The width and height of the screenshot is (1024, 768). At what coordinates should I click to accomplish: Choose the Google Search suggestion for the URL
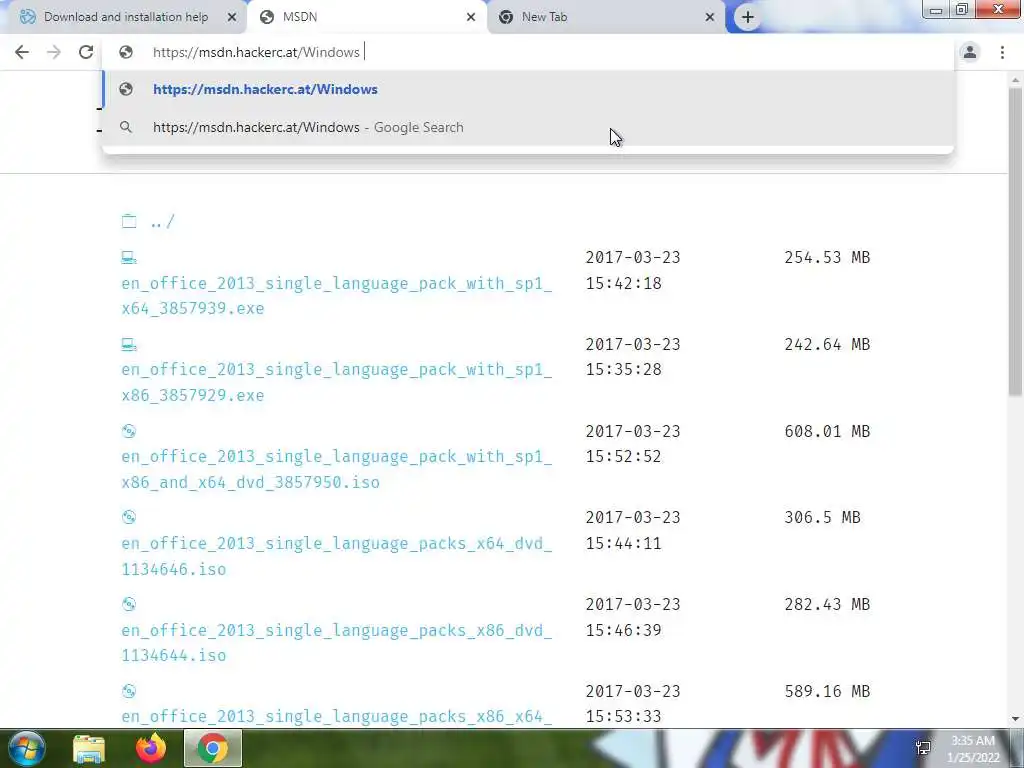528,127
